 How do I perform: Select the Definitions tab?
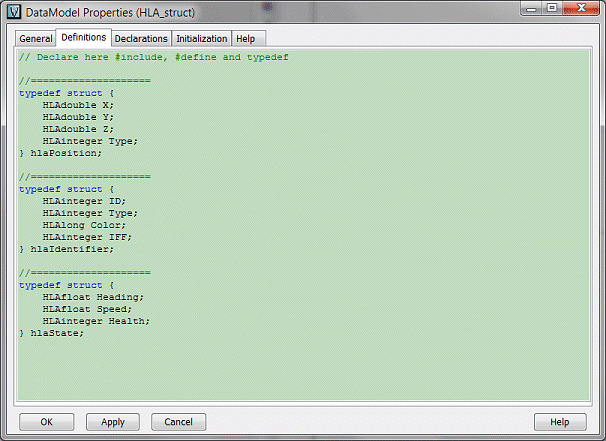(x=83, y=38)
